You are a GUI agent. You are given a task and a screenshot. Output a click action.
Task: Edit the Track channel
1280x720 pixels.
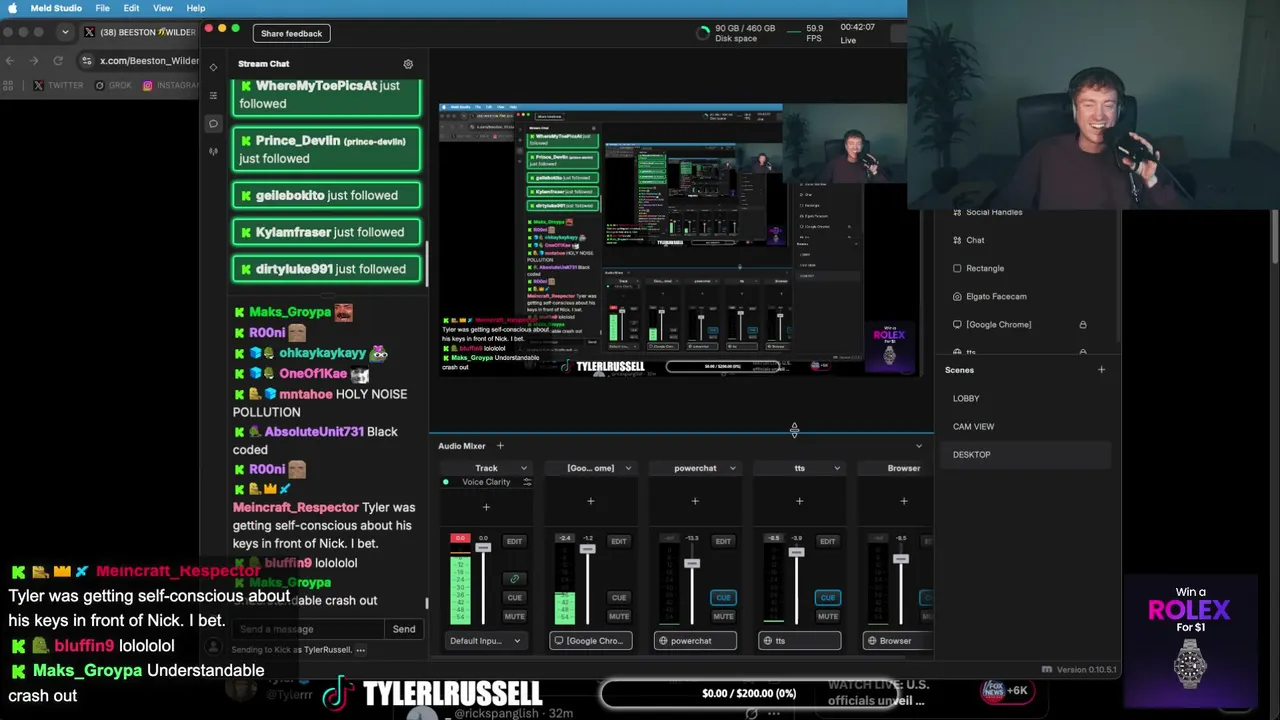coord(514,541)
